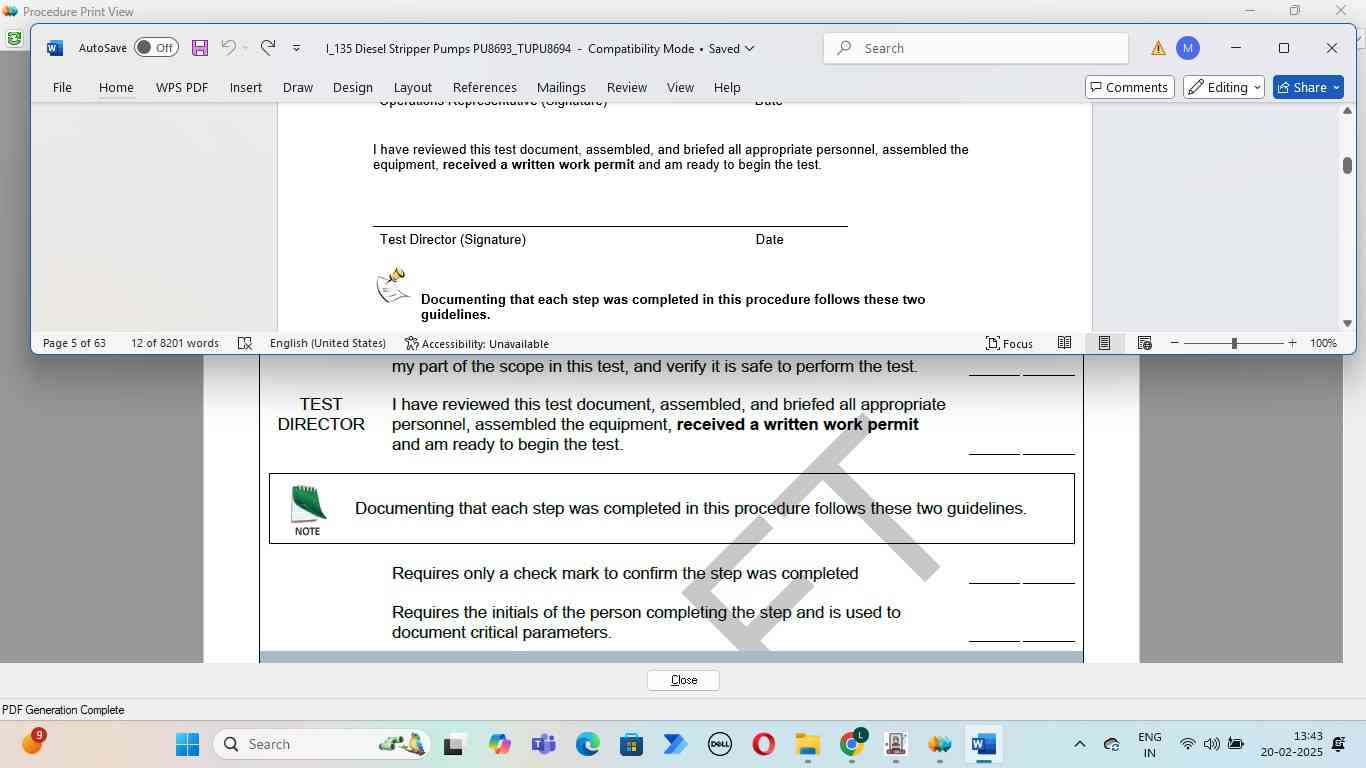Click the proofing check icon
Screen dimensions: 1366x768
coord(245,343)
